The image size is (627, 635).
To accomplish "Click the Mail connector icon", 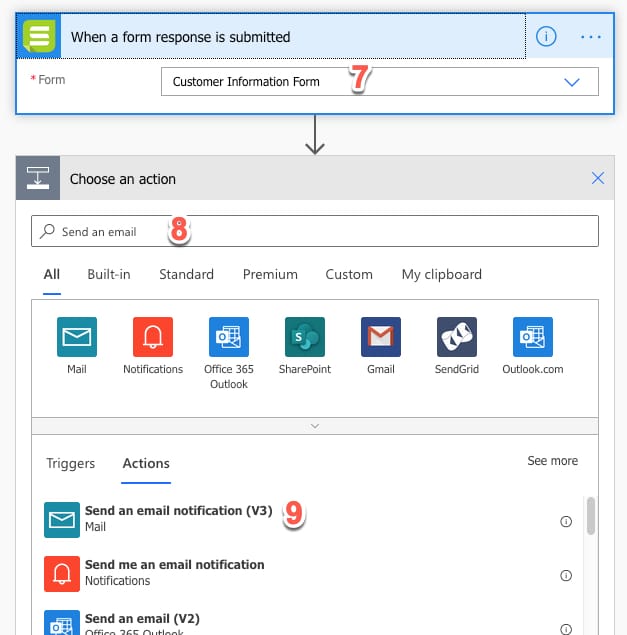I will point(77,337).
